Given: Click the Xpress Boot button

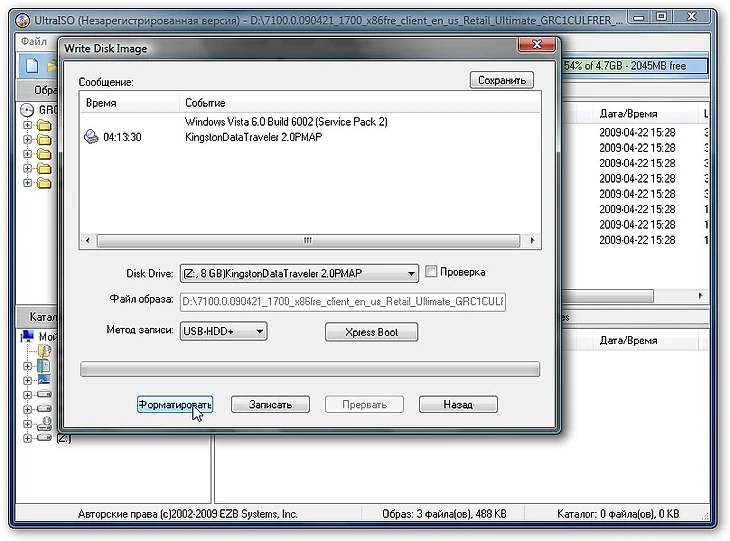Looking at the screenshot, I should point(371,332).
